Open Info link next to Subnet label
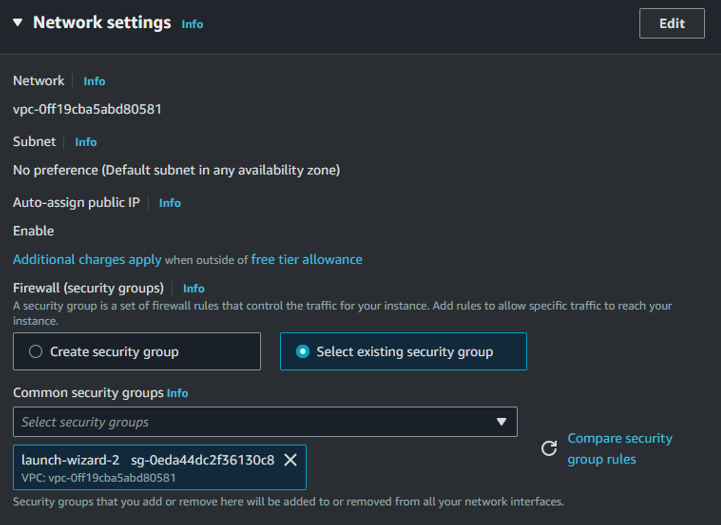Screen dimensions: 721x525 tap(86, 142)
